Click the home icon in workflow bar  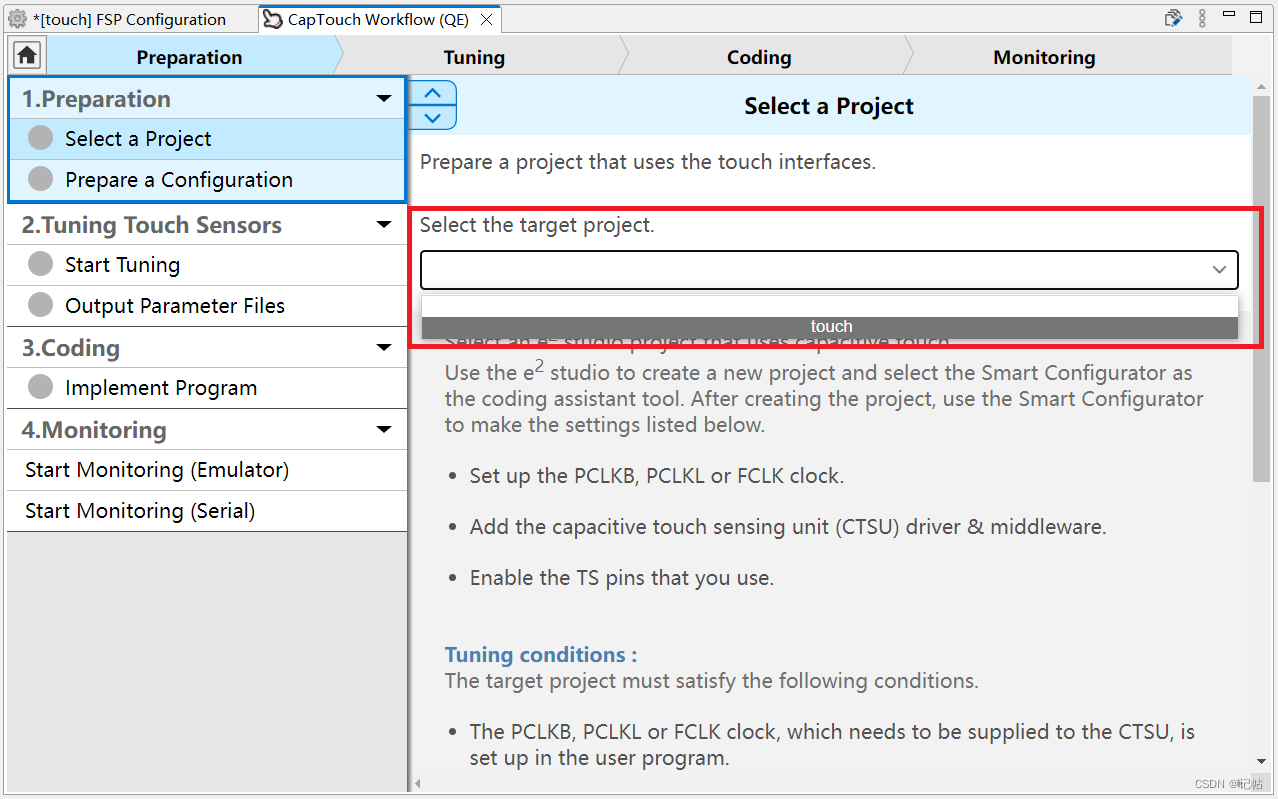pyautogui.click(x=26, y=56)
